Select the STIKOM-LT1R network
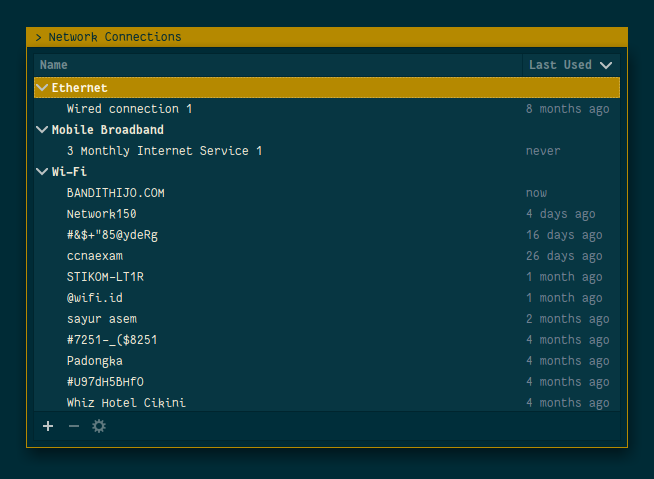Image resolution: width=654 pixels, height=479 pixels. click(x=112, y=277)
